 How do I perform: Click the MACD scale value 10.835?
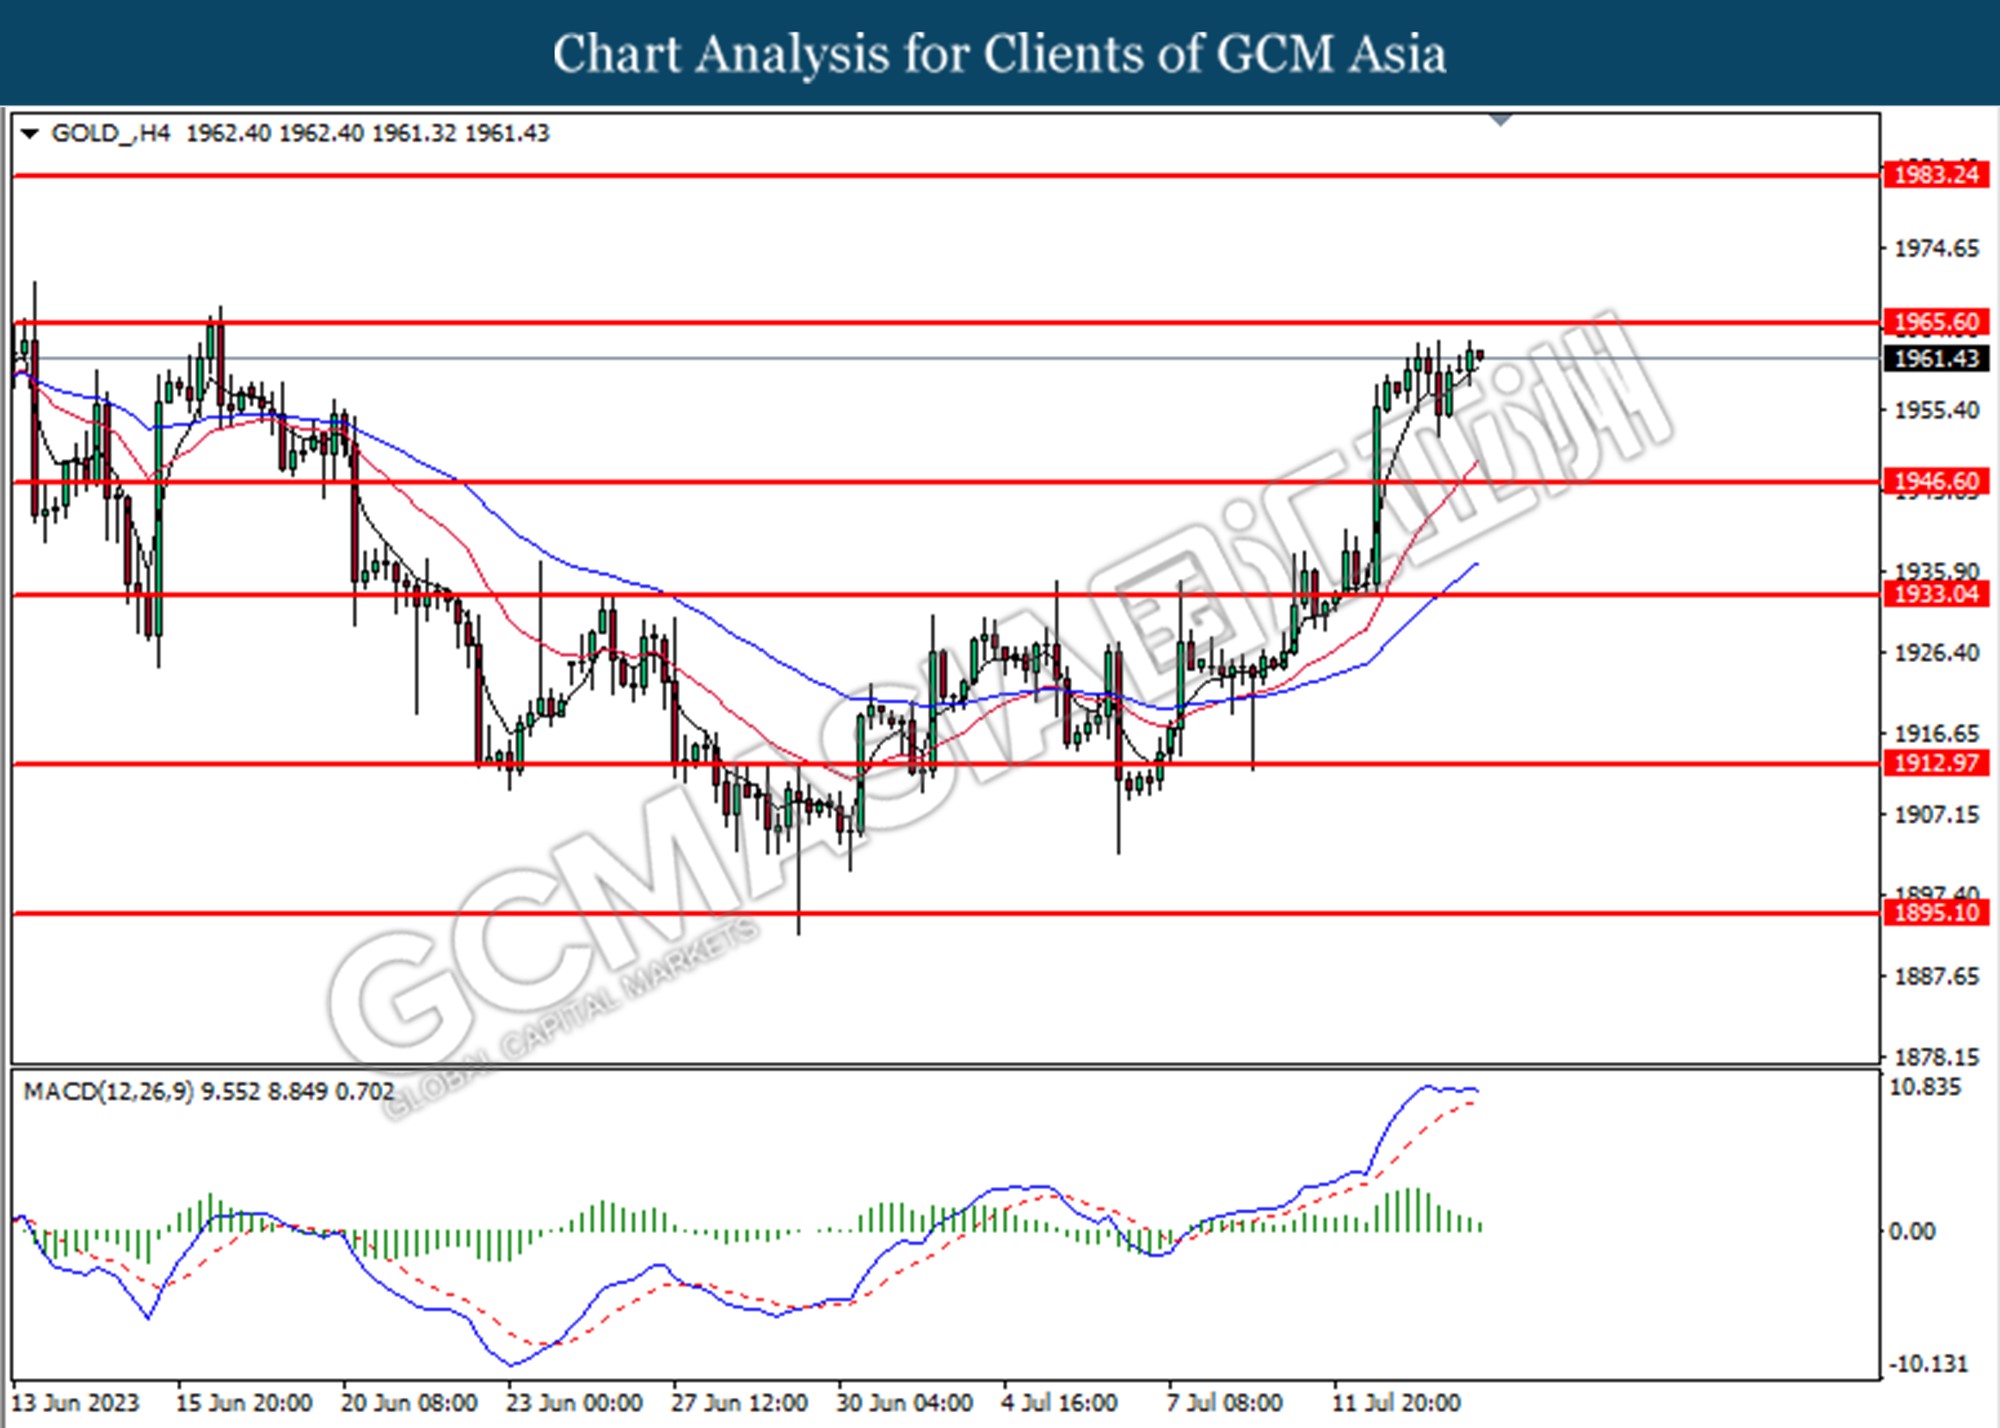(1925, 1087)
